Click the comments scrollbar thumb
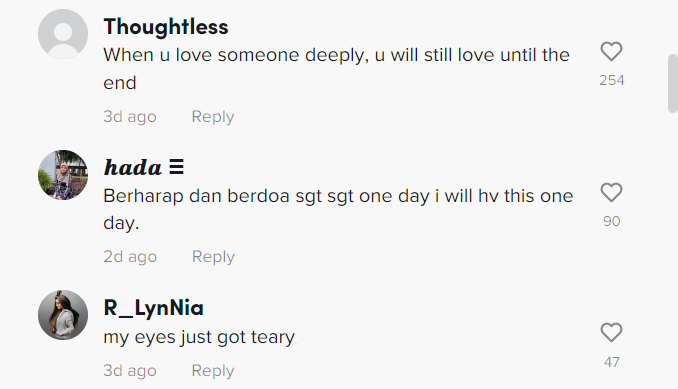The image size is (678, 389). coord(673,83)
